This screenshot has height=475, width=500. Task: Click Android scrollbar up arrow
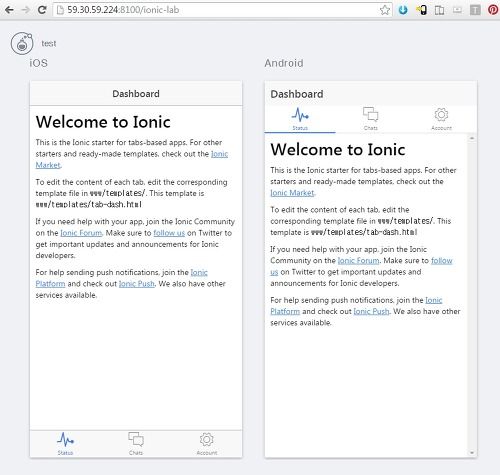coord(472,138)
